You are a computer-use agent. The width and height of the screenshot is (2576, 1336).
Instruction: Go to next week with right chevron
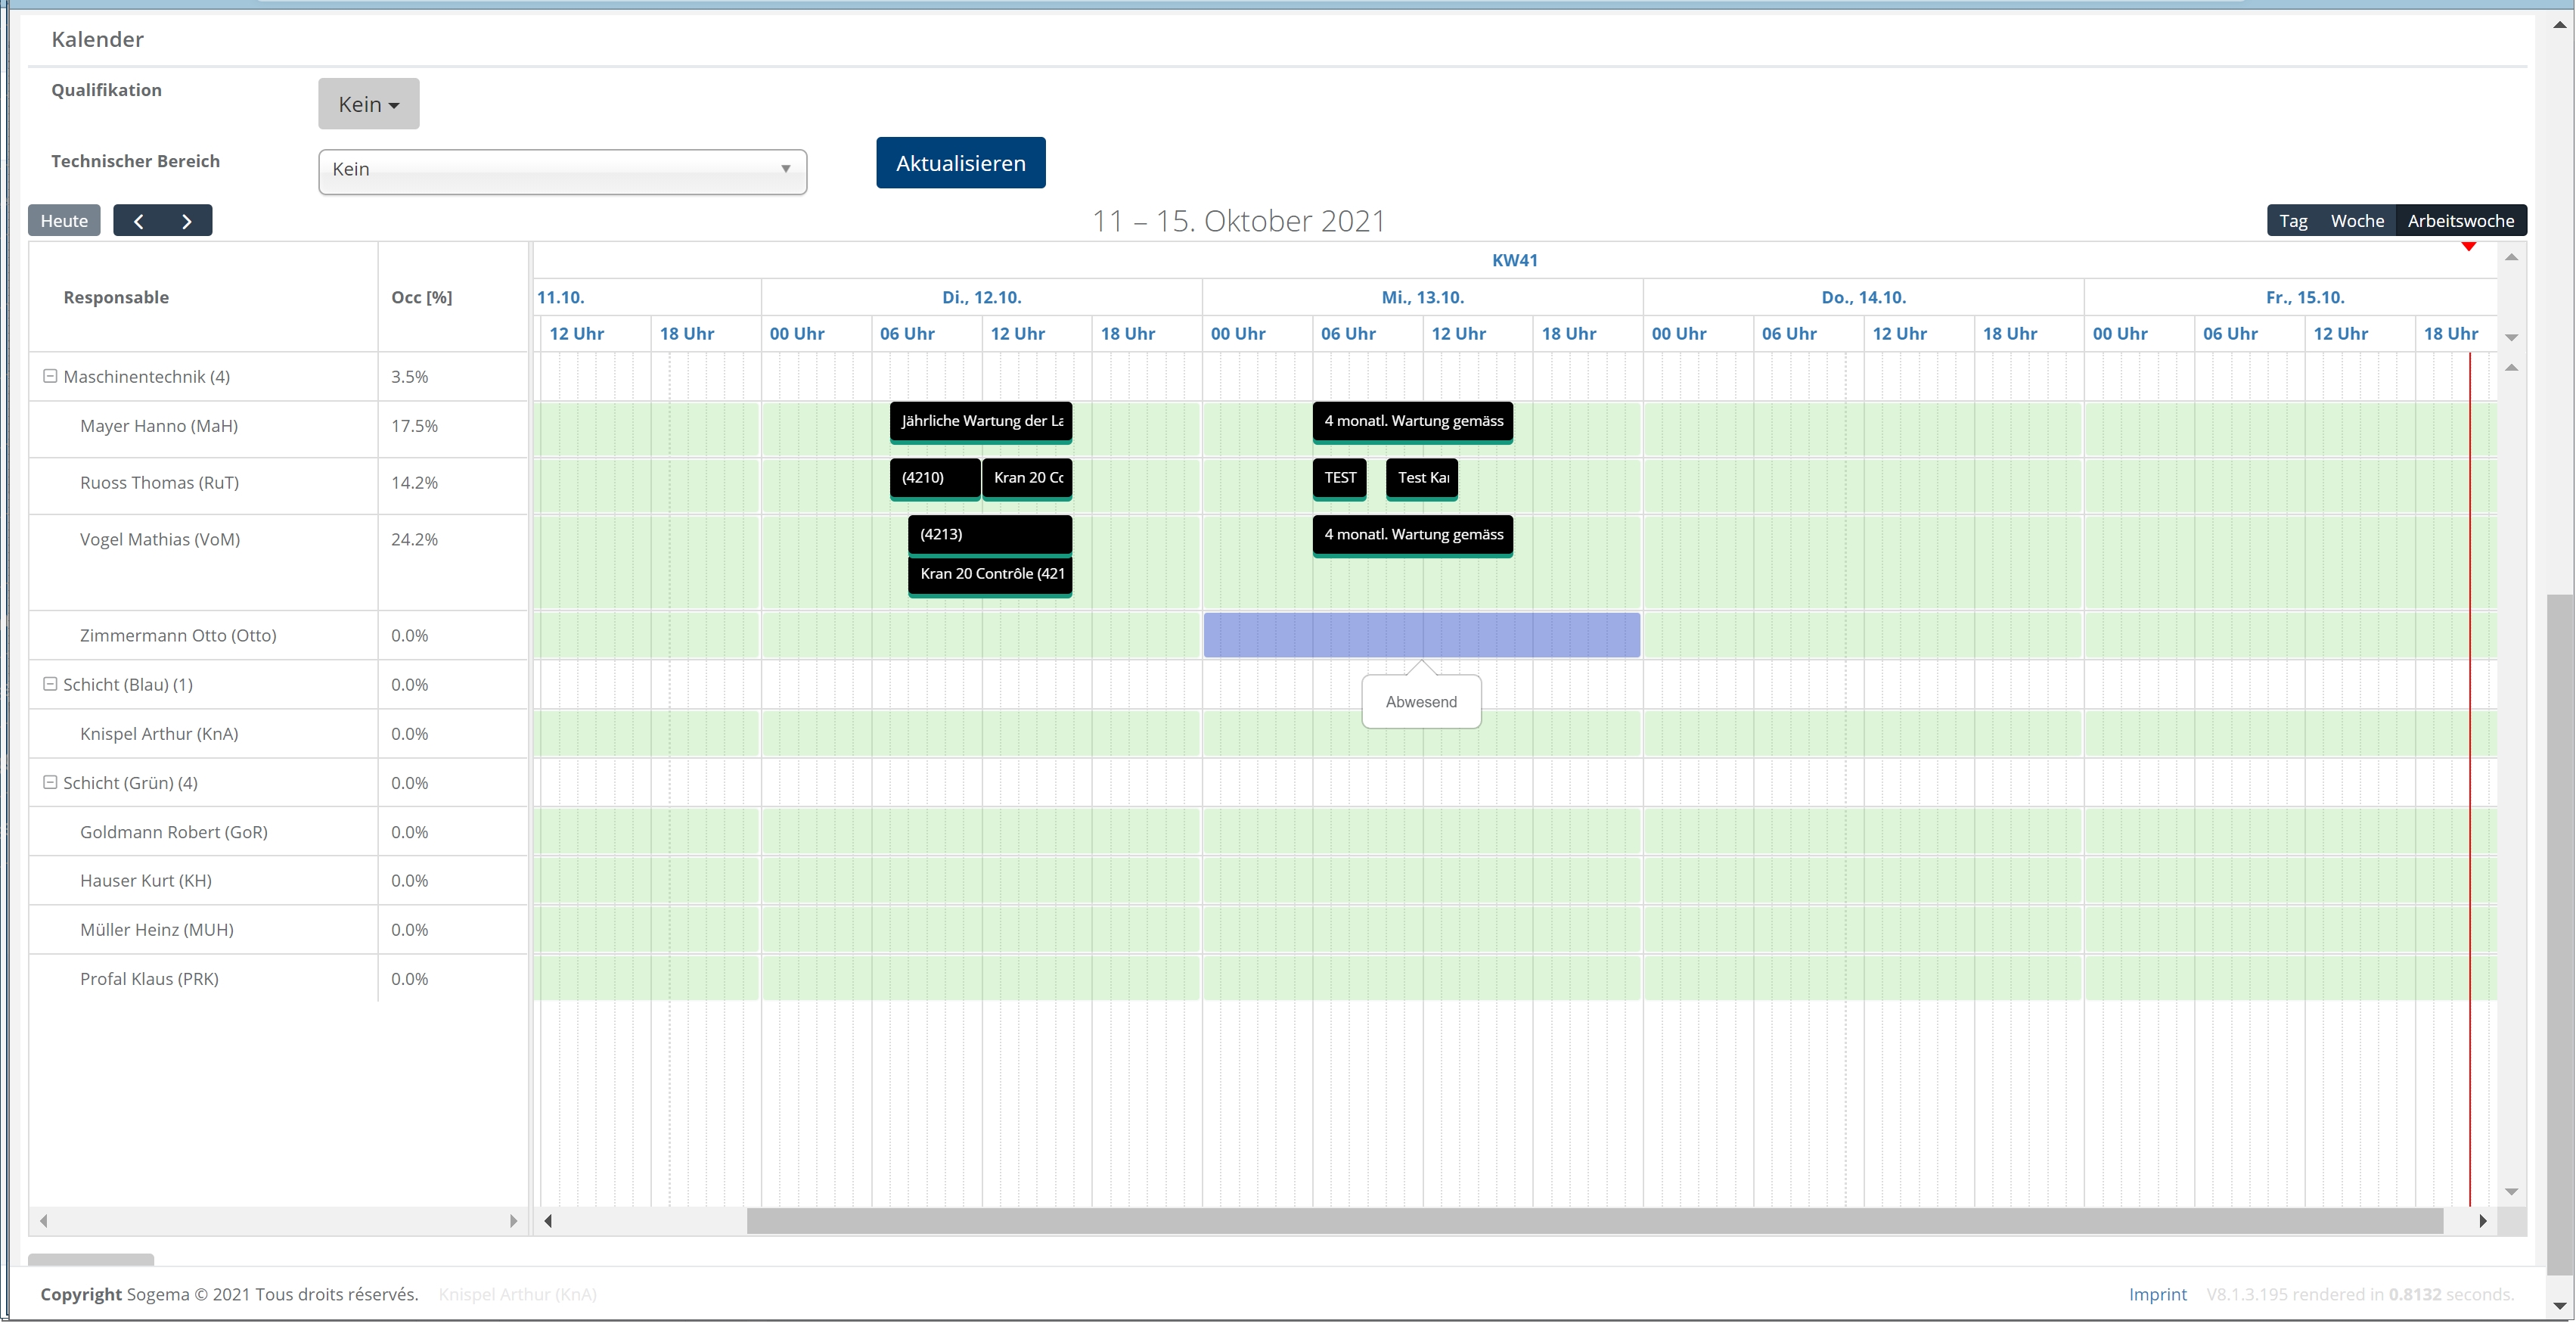[186, 221]
